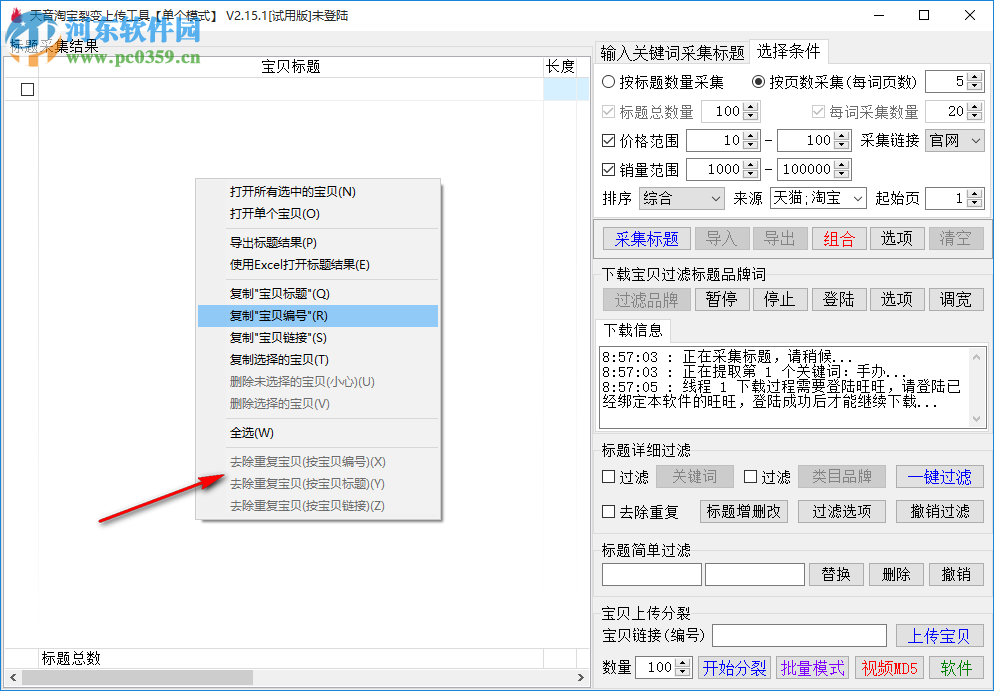Start splitting with 开始分裂 button
Image resolution: width=994 pixels, height=691 pixels.
coord(733,668)
